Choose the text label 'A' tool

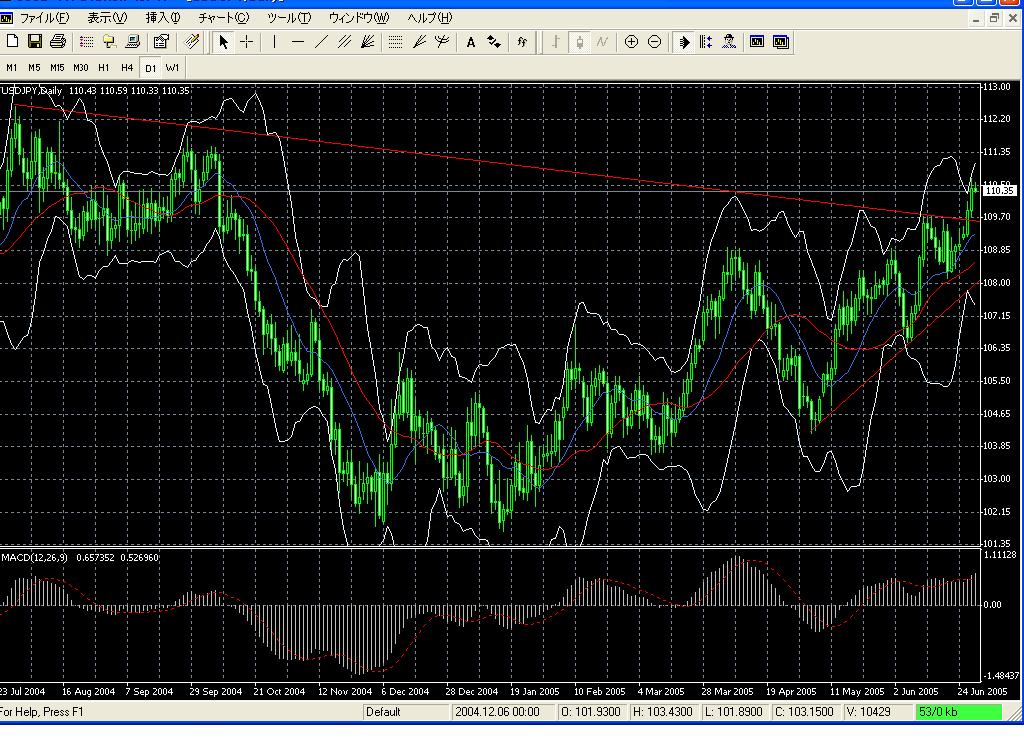(471, 41)
